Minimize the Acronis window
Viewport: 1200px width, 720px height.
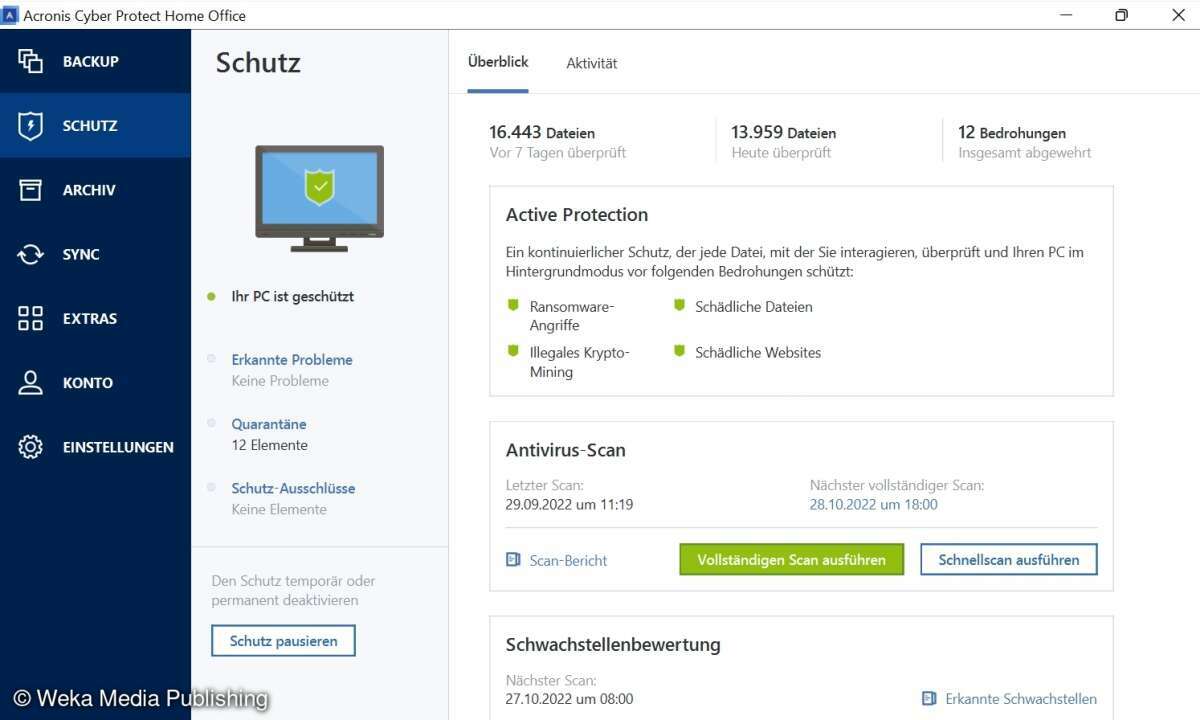[1065, 15]
